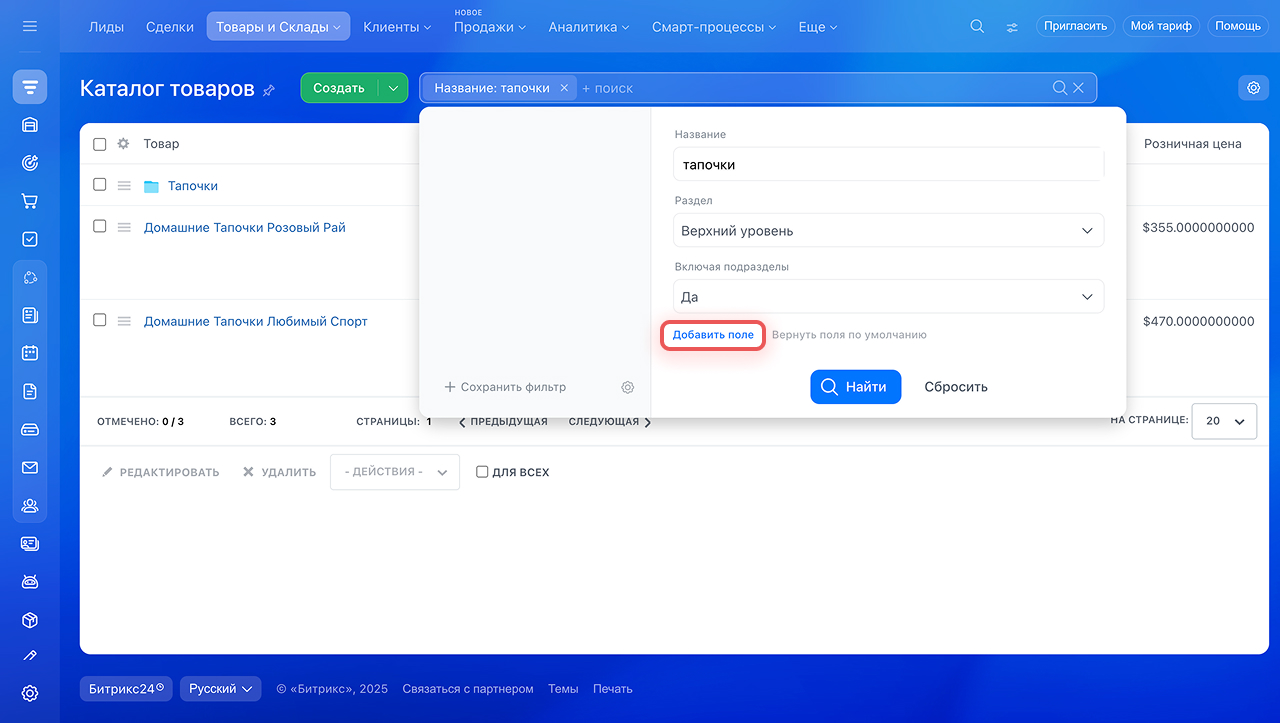Image resolution: width=1280 pixels, height=723 pixels.
Task: Open the news feed icon in sidebar
Action: point(30,315)
